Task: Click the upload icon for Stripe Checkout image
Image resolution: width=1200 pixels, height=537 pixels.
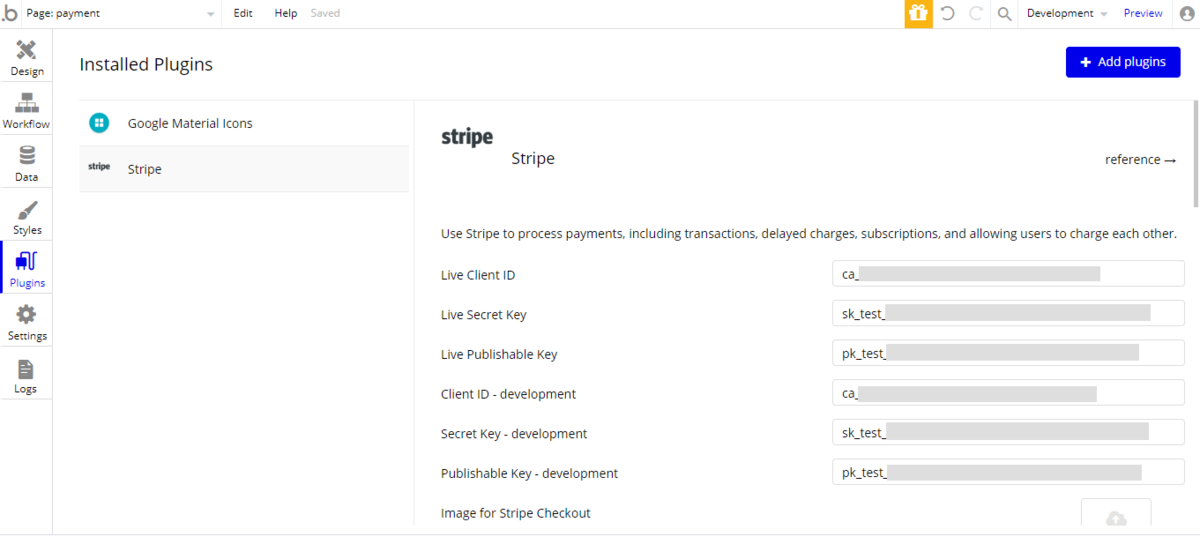Action: 1116,517
